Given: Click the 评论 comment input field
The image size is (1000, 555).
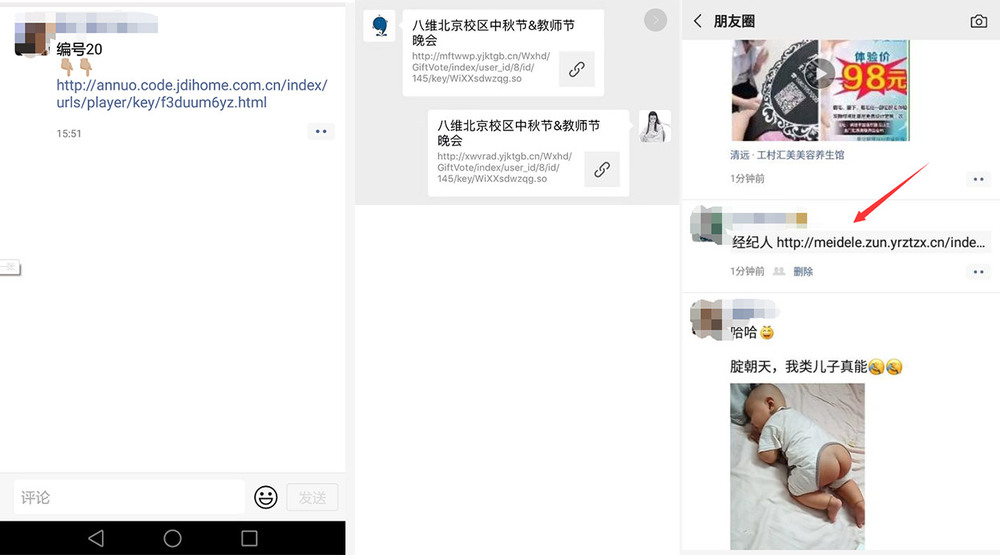Looking at the screenshot, I should point(129,497).
